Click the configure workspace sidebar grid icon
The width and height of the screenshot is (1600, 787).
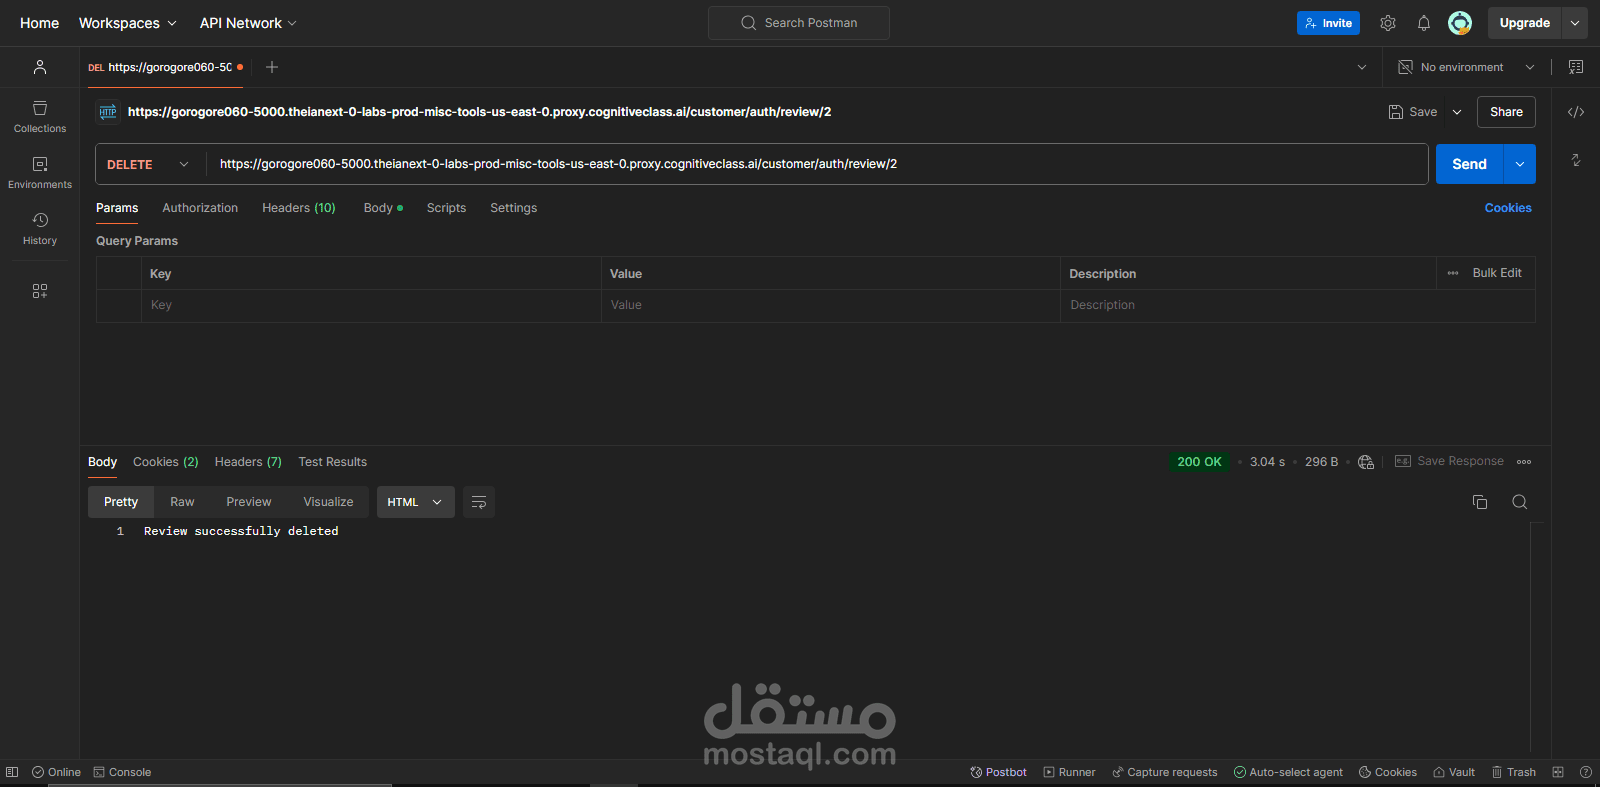click(x=40, y=291)
